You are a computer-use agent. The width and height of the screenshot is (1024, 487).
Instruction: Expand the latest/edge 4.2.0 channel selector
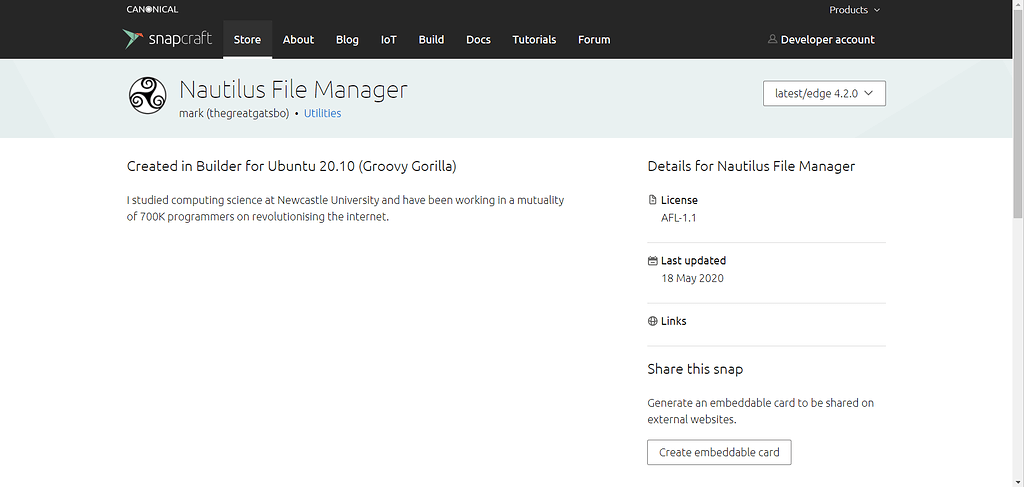[824, 93]
